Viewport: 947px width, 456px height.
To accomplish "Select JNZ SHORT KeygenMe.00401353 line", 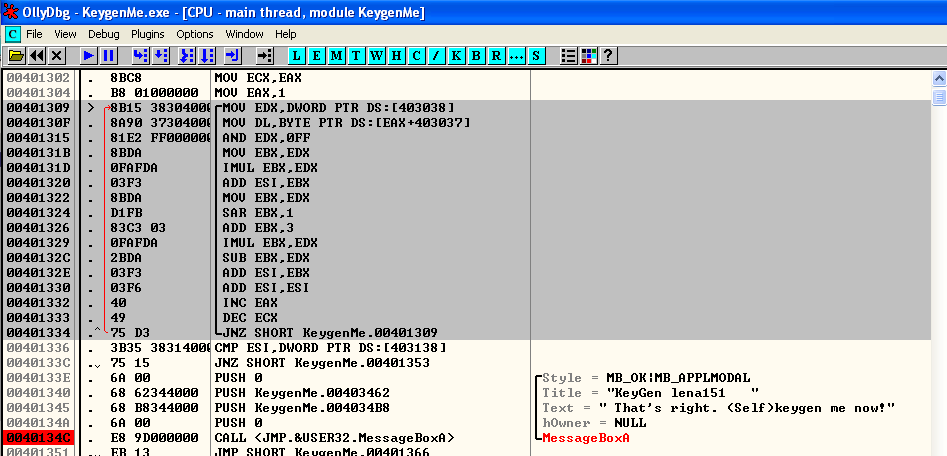I will [x=322, y=363].
